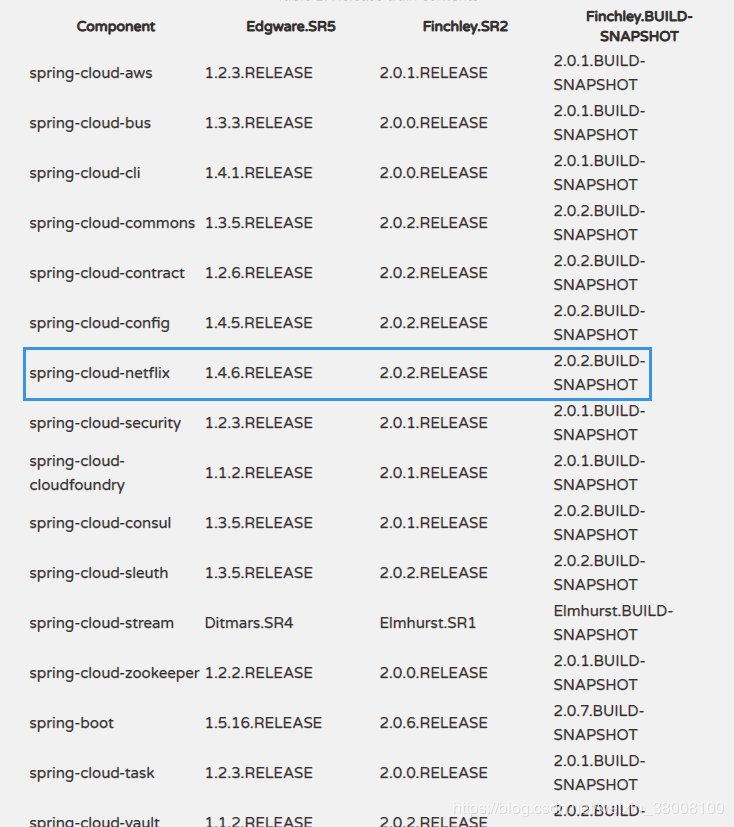Click 1.4.1.RELEASE in the spring-cloud-cli row
The width and height of the screenshot is (734, 827).
(258, 173)
